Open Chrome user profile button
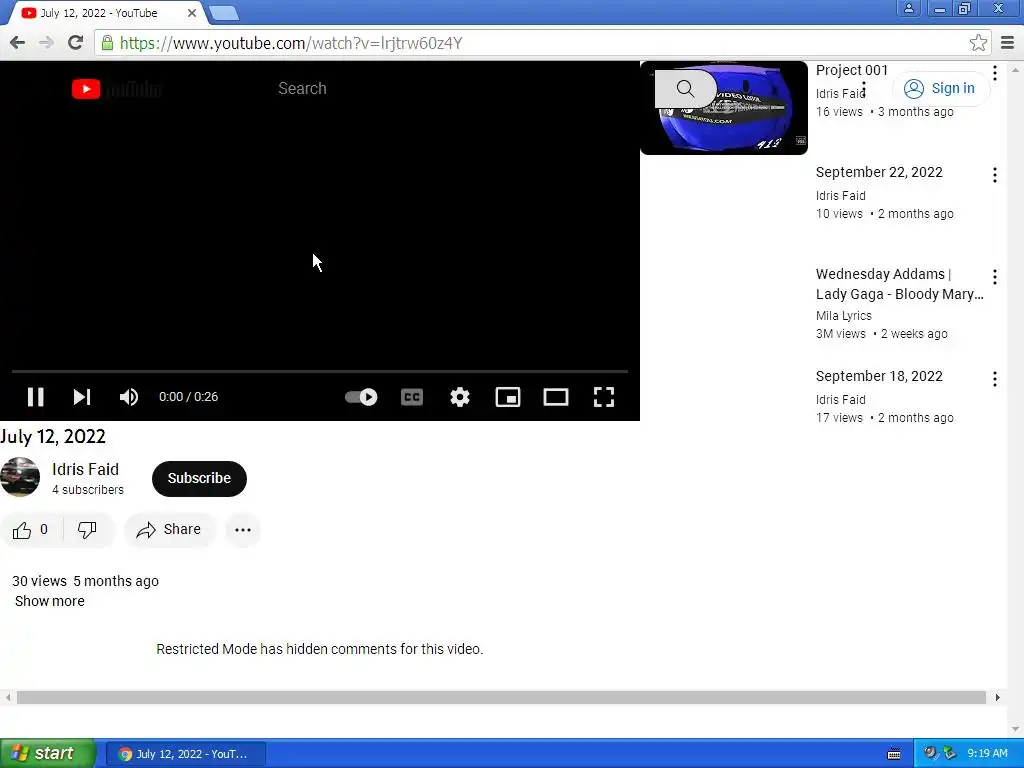 click(908, 8)
